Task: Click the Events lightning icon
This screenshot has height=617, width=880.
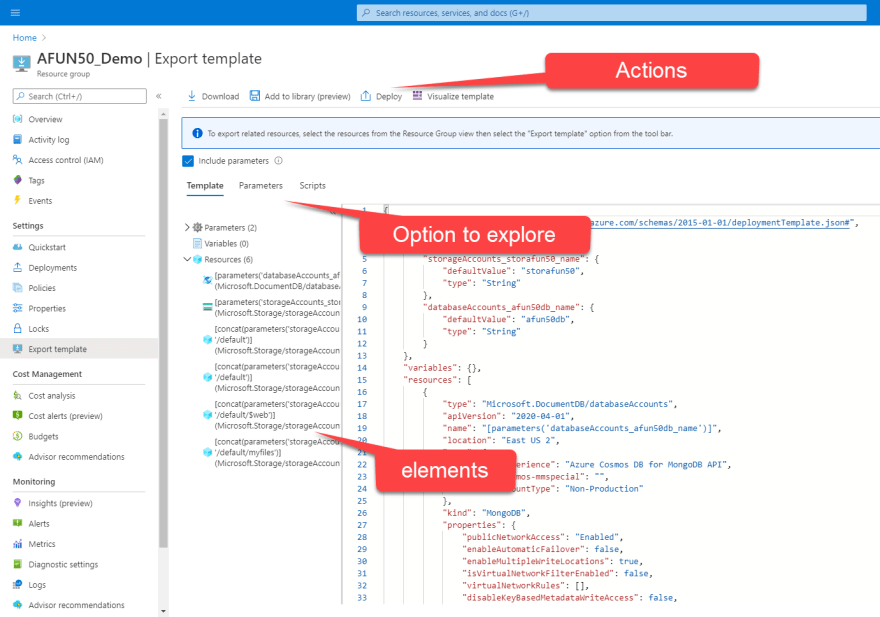Action: 17,200
